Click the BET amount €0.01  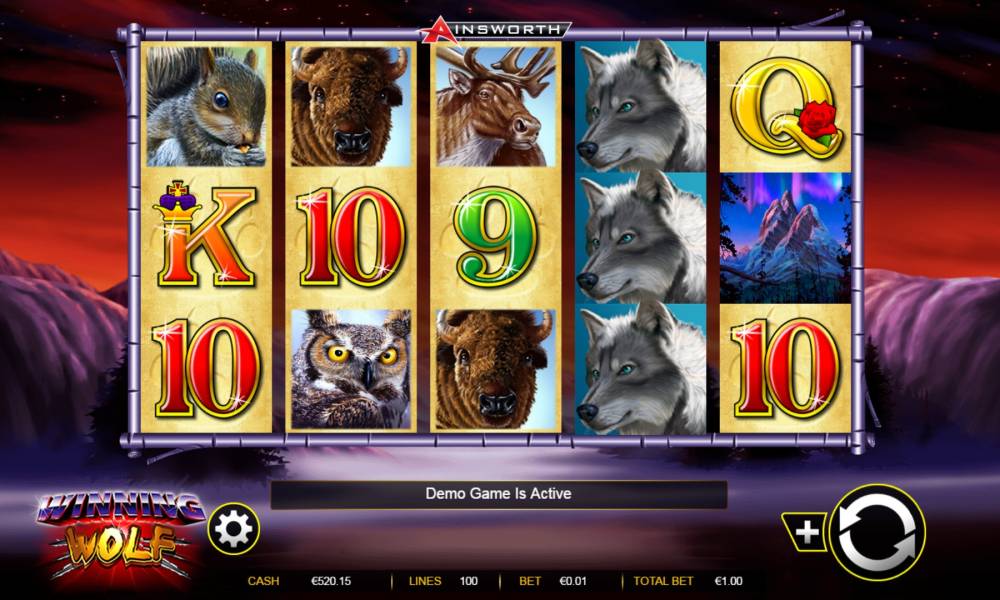point(572,581)
